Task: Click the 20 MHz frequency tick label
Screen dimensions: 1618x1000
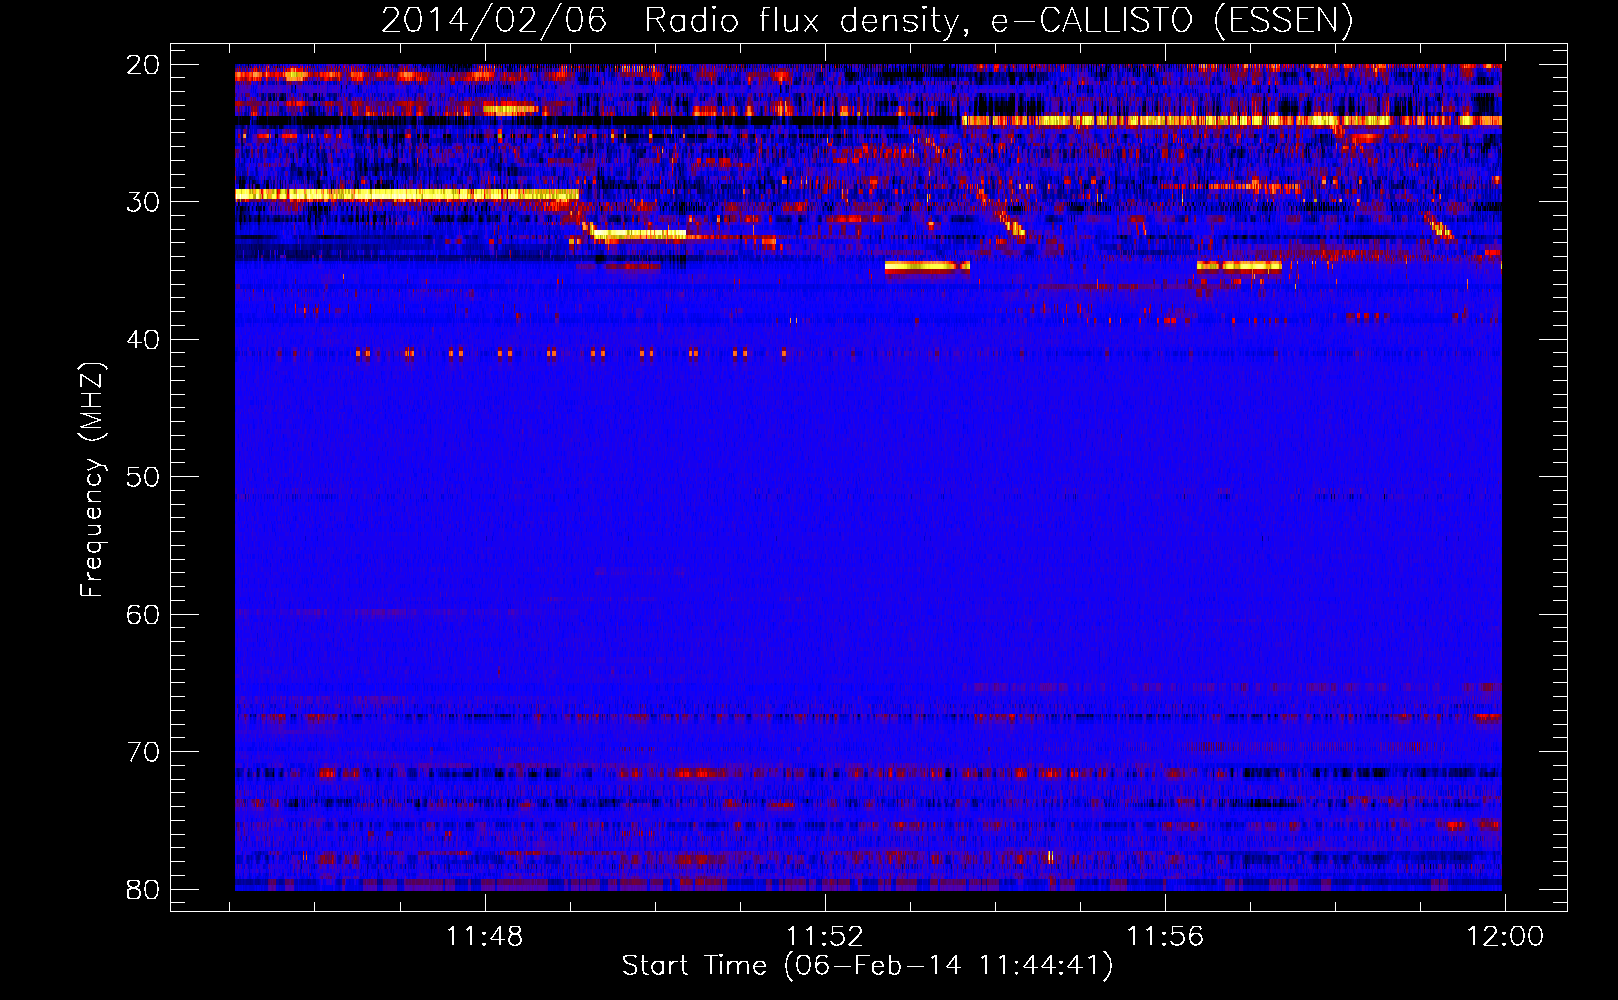Action: [143, 65]
